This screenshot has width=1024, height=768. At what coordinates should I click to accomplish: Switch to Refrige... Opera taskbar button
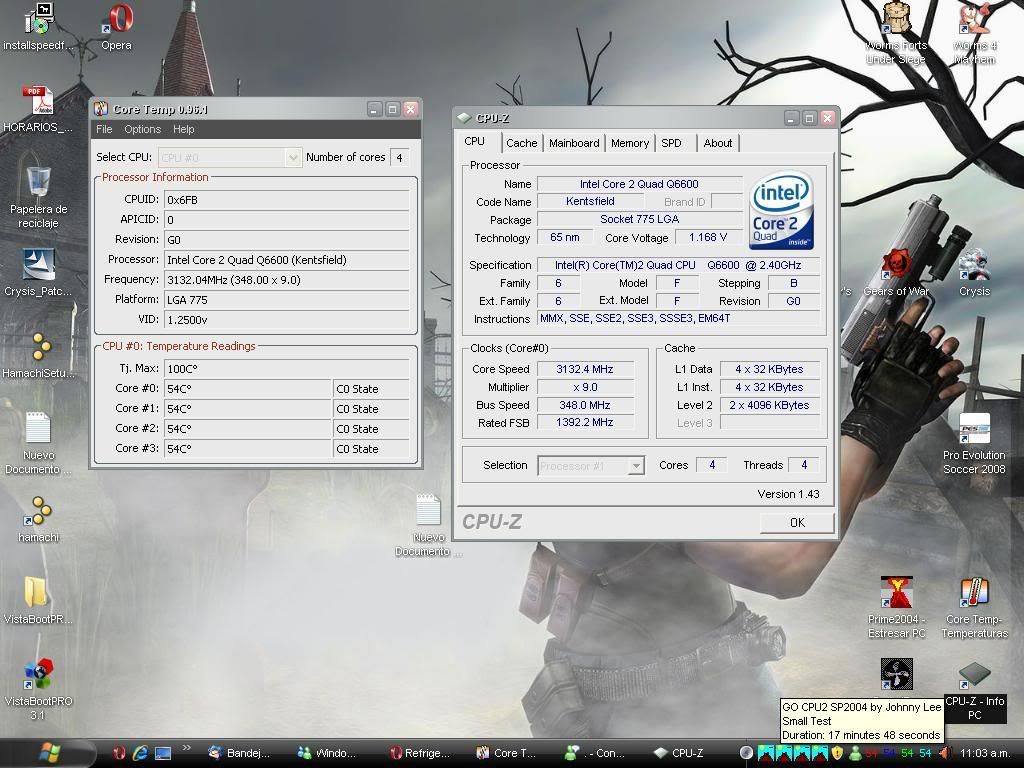coord(419,753)
